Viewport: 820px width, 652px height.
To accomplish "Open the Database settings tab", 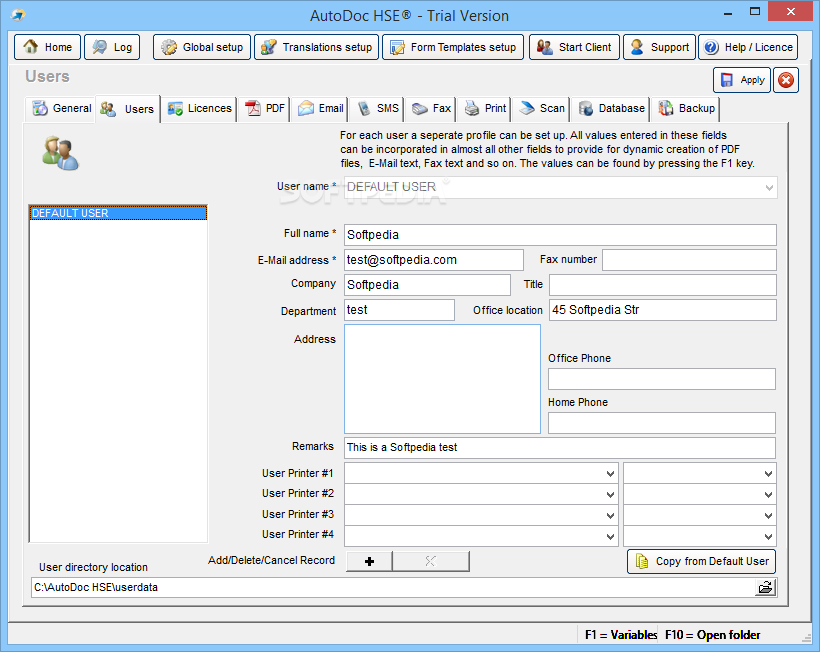I will 611,108.
